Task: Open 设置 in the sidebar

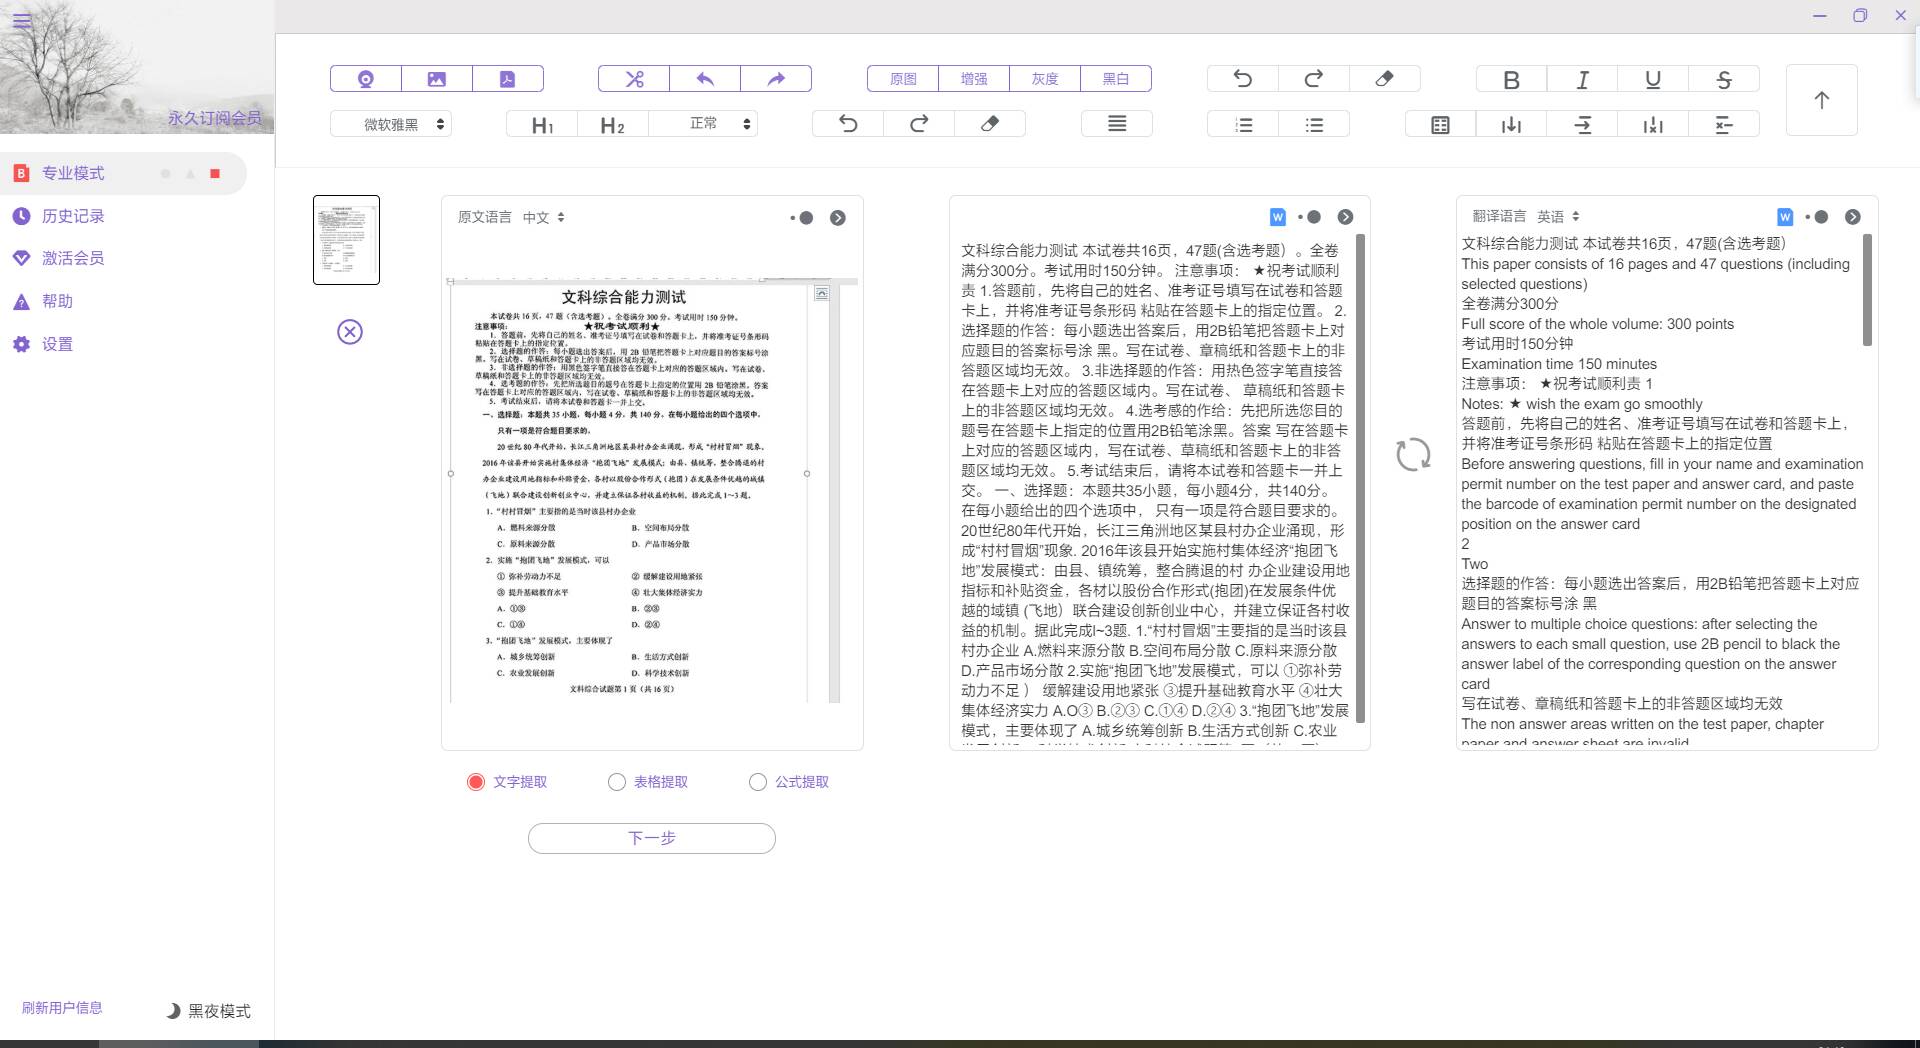Action: tap(57, 344)
